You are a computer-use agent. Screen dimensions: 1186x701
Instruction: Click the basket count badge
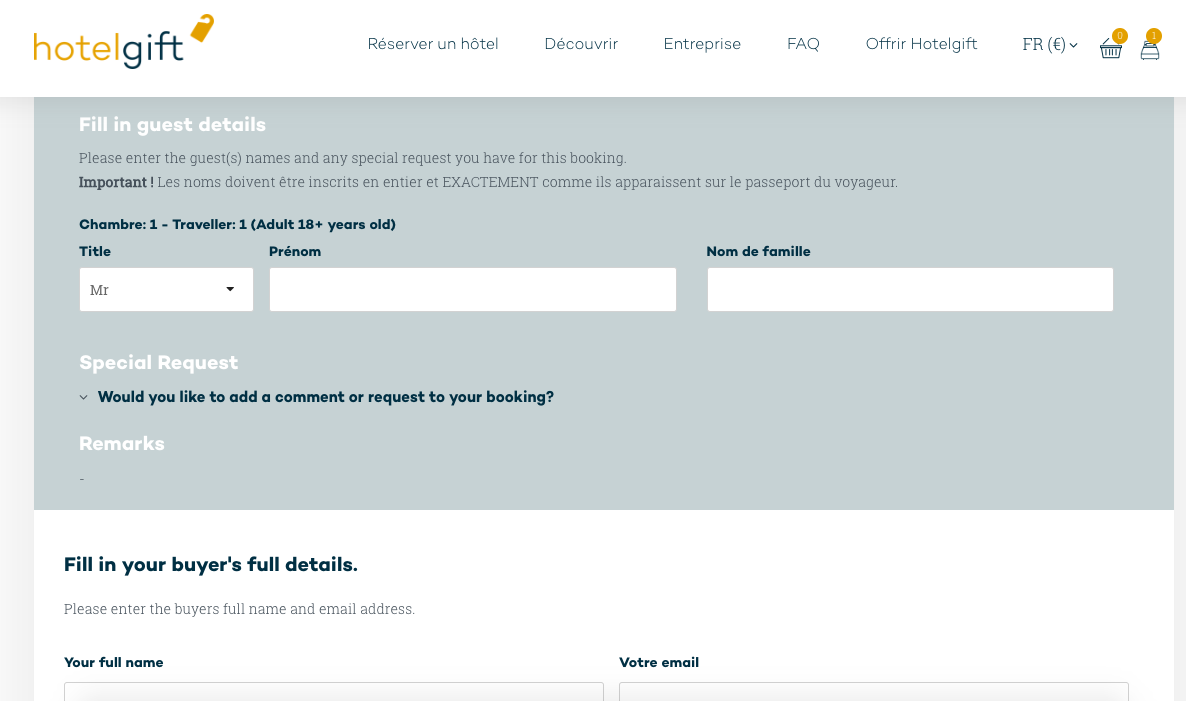(1119, 36)
